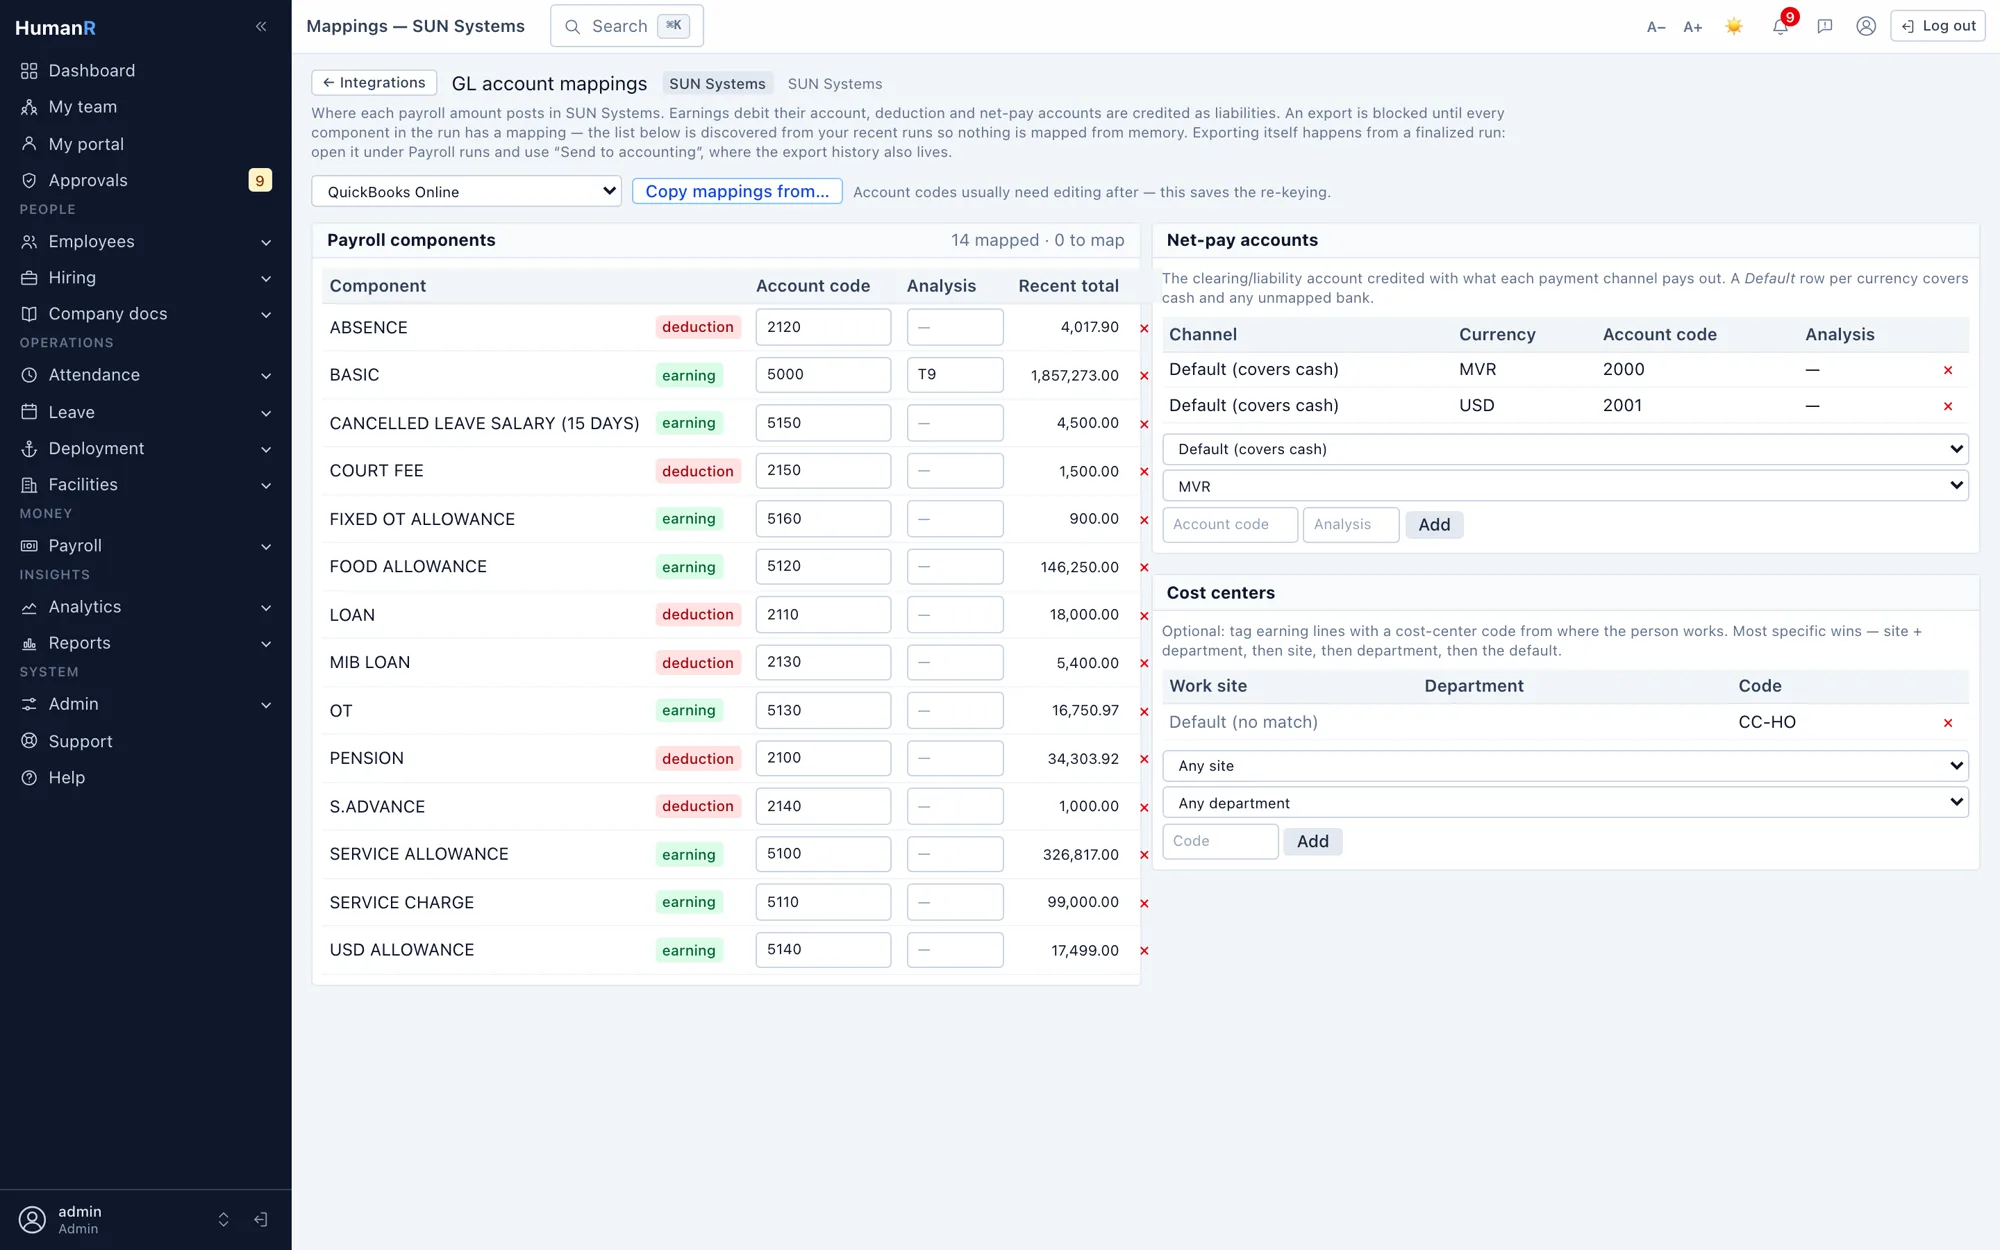This screenshot has width=2000, height=1250.
Task: Click the Analysis field for FOOD ALLOWANCE
Action: tap(955, 567)
